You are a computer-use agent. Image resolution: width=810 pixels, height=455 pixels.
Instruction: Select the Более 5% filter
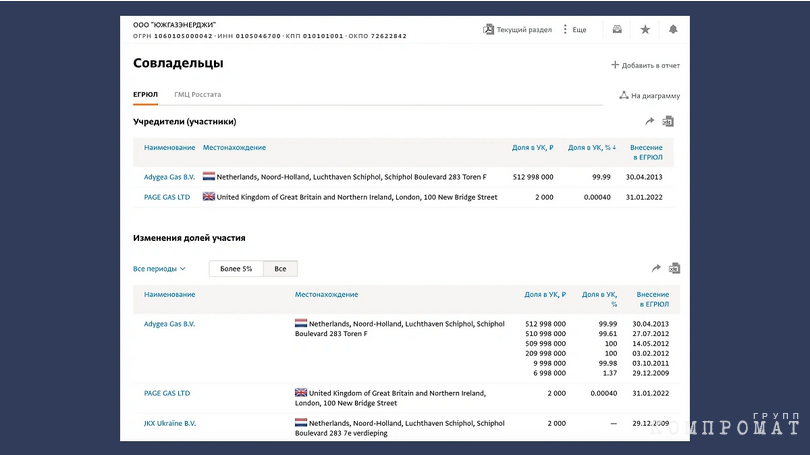coord(236,269)
